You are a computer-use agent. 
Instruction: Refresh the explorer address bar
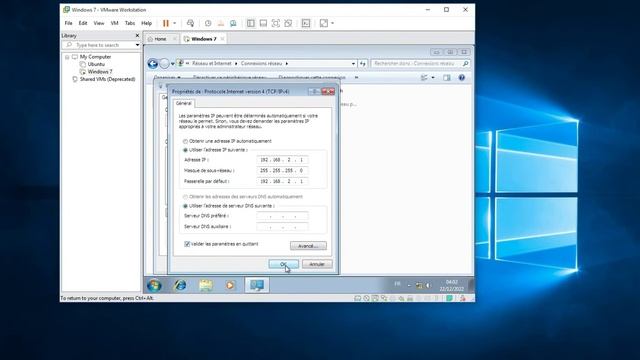[363, 64]
